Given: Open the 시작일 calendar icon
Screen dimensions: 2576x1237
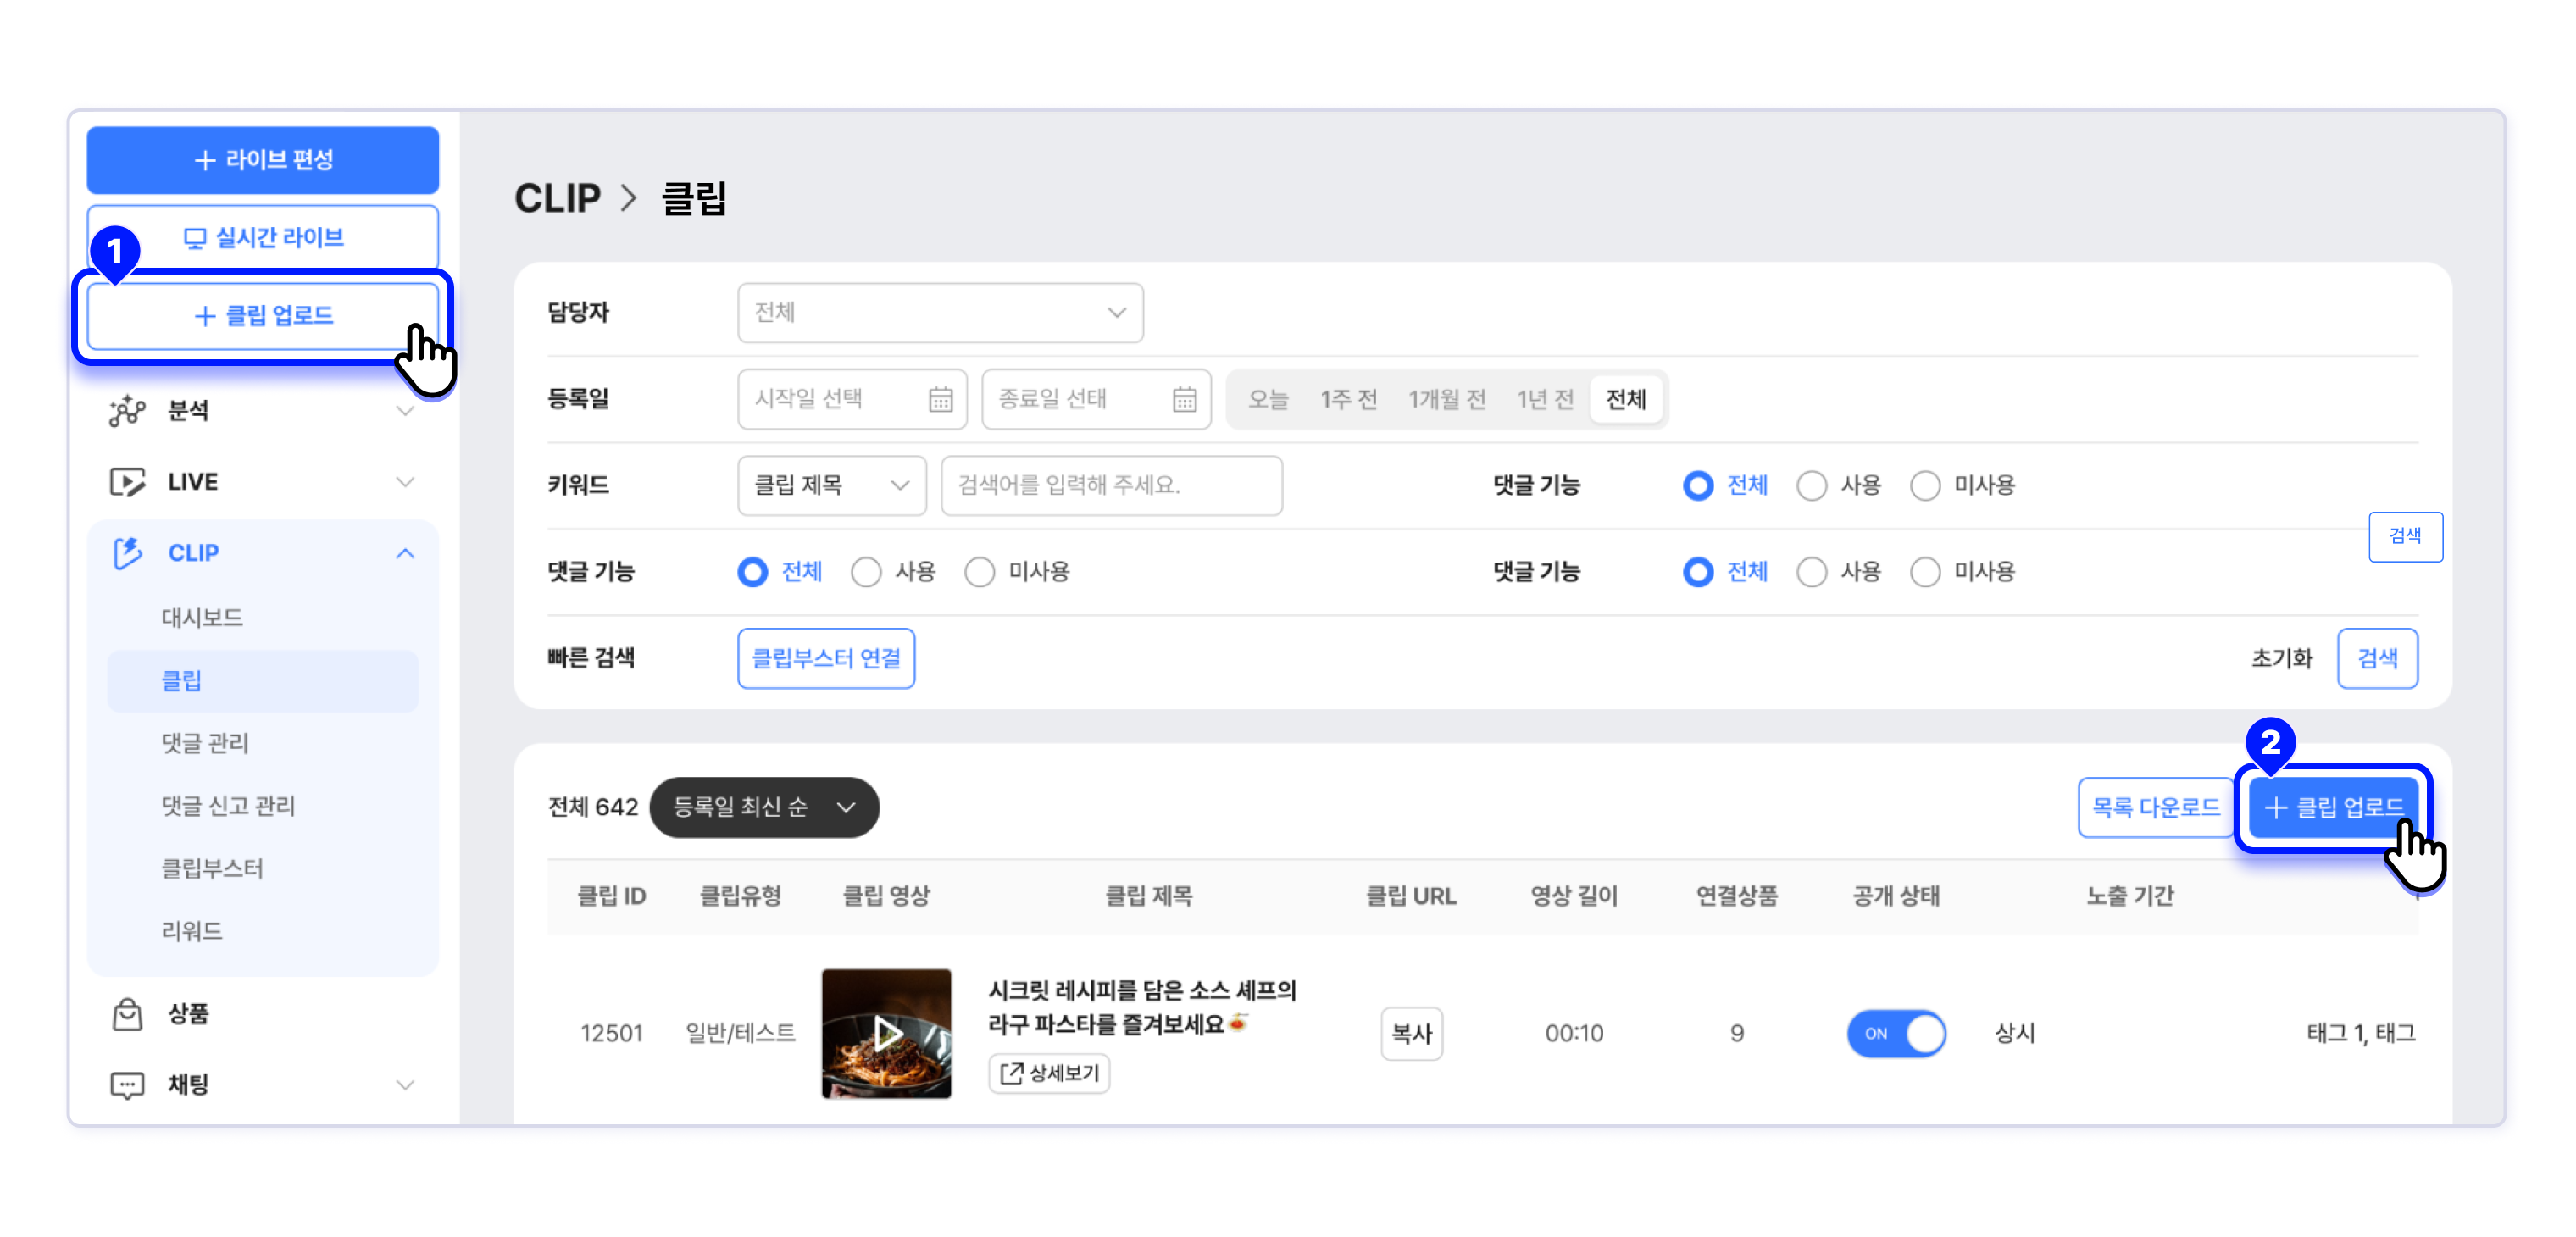Looking at the screenshot, I should pyautogui.click(x=940, y=400).
